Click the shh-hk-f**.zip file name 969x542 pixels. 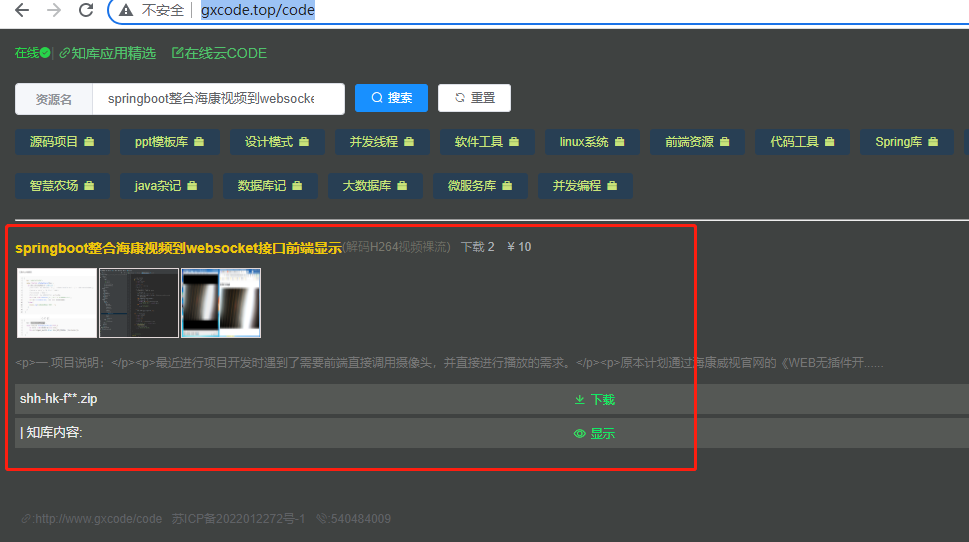(x=59, y=399)
